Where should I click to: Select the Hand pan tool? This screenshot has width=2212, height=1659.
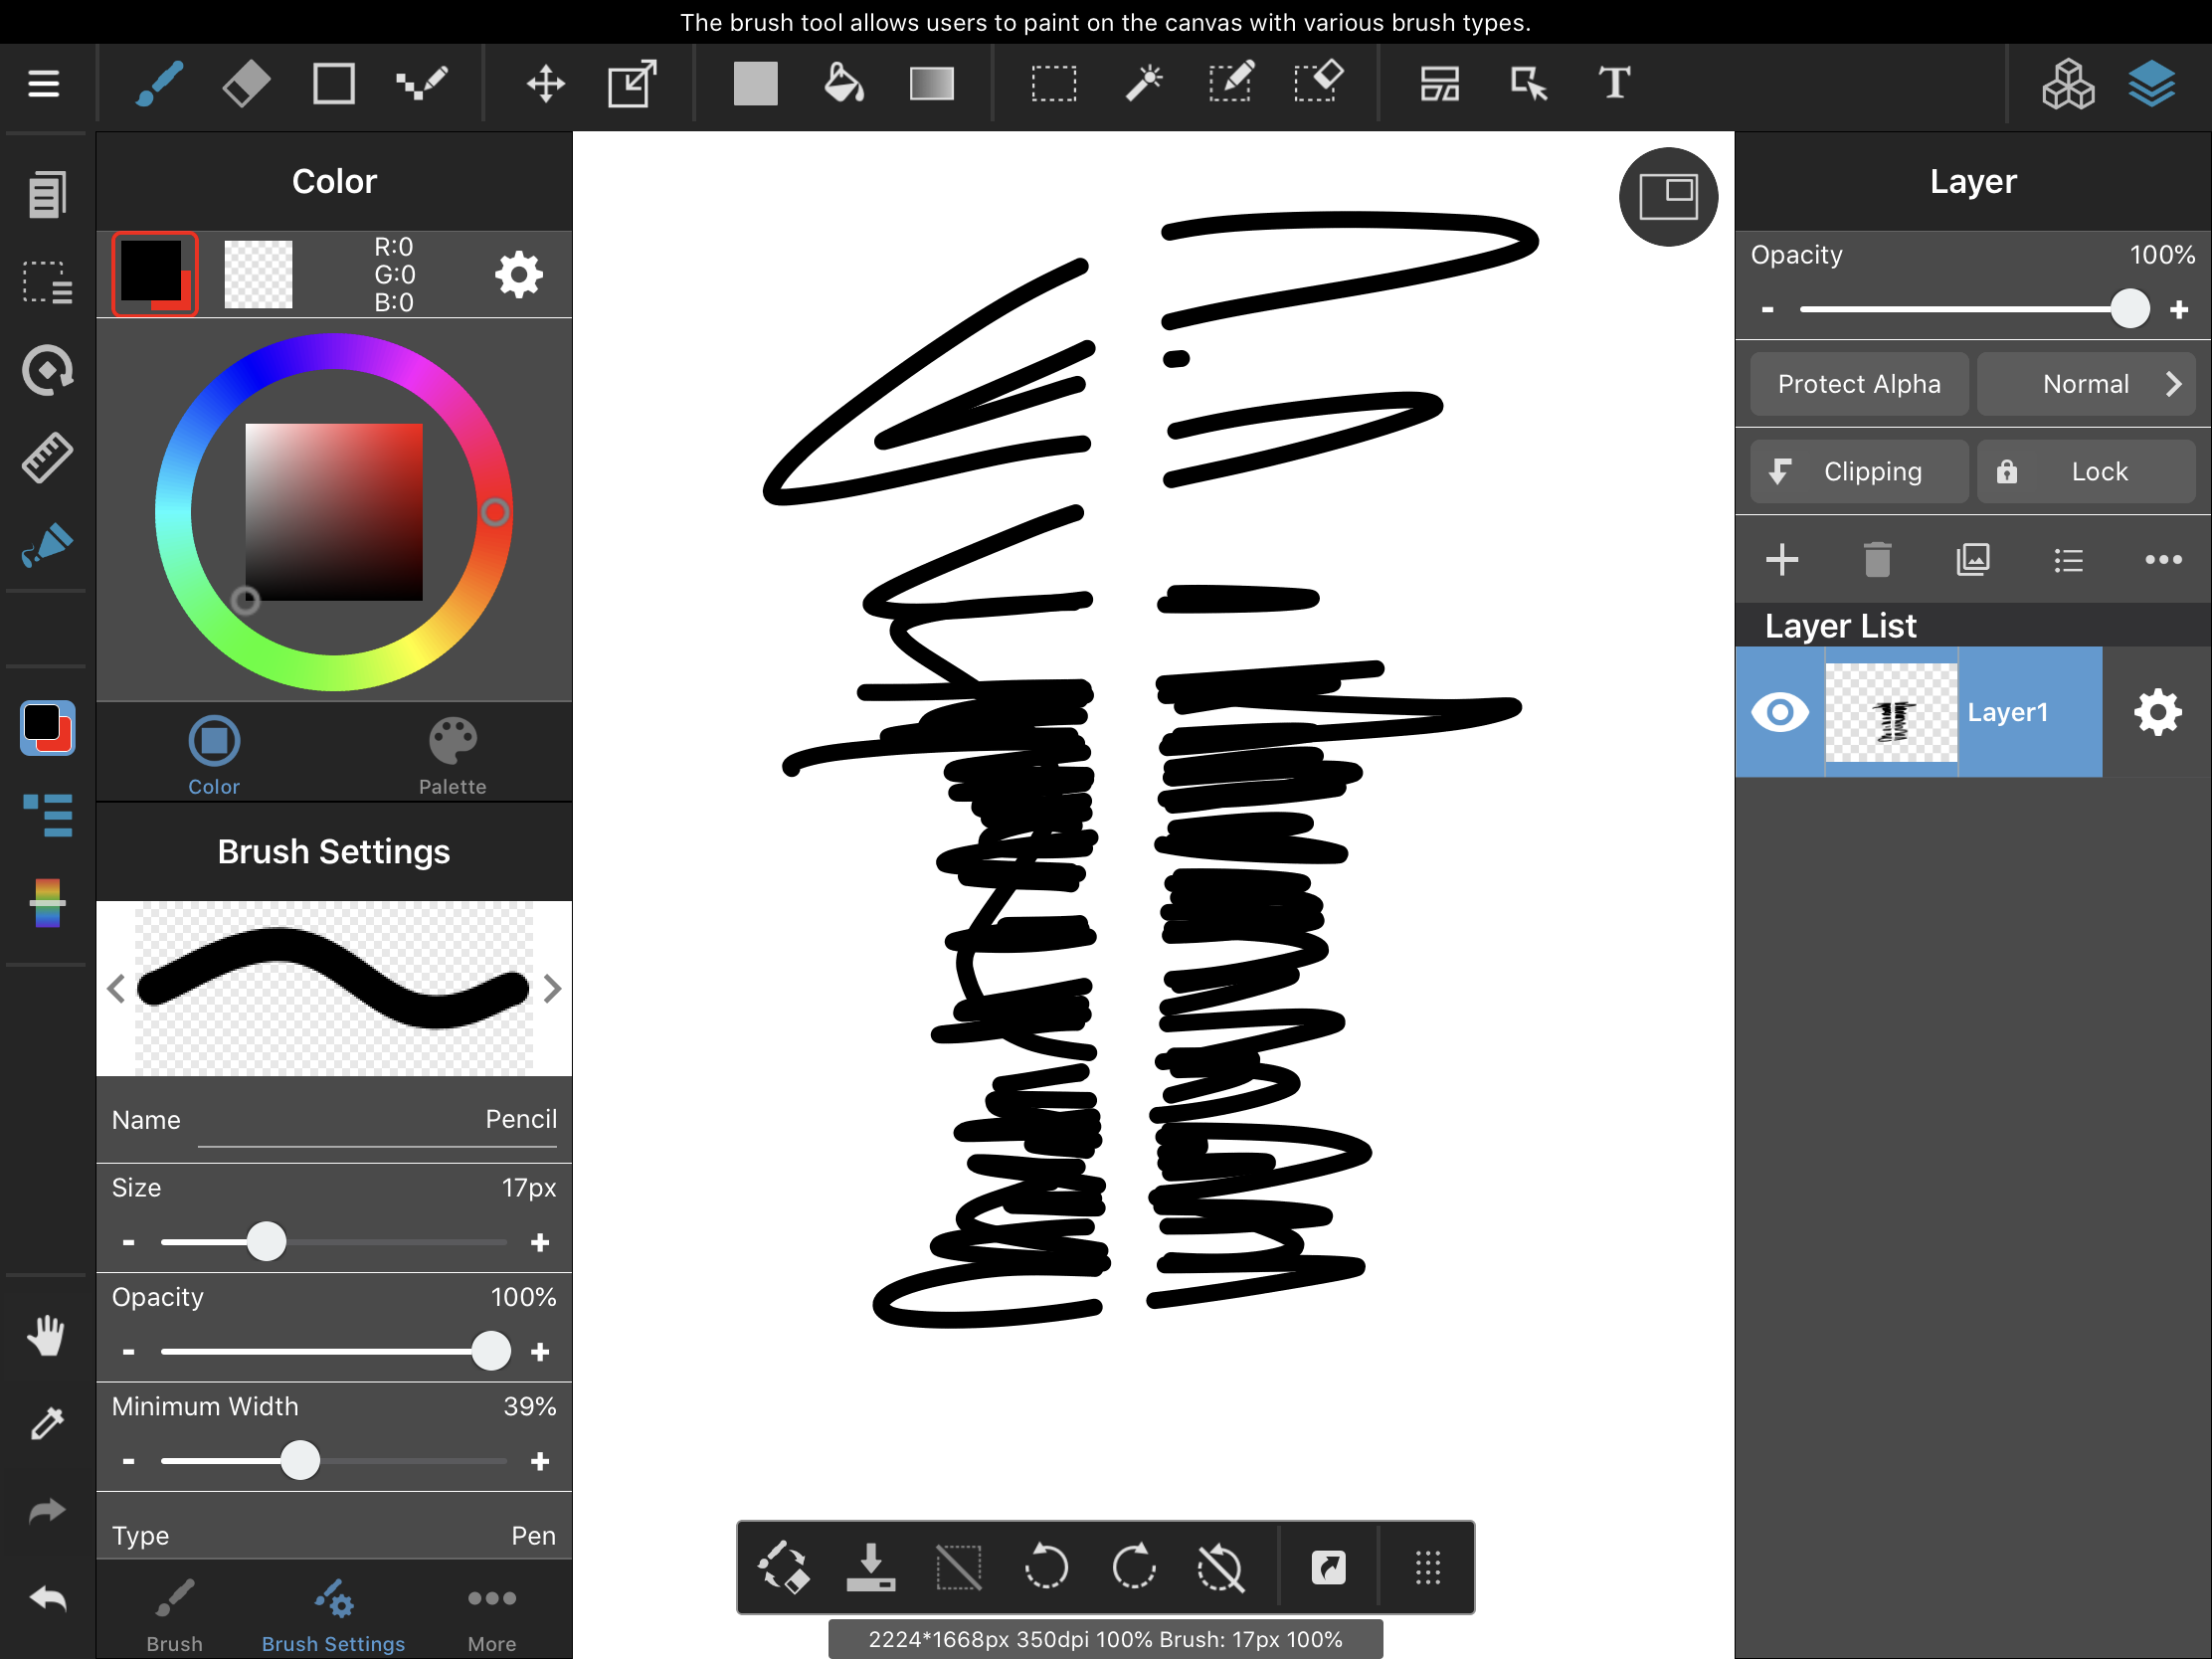click(x=46, y=1336)
